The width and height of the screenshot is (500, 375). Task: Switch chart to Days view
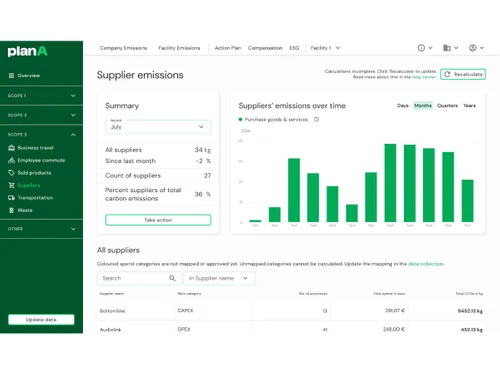(403, 106)
